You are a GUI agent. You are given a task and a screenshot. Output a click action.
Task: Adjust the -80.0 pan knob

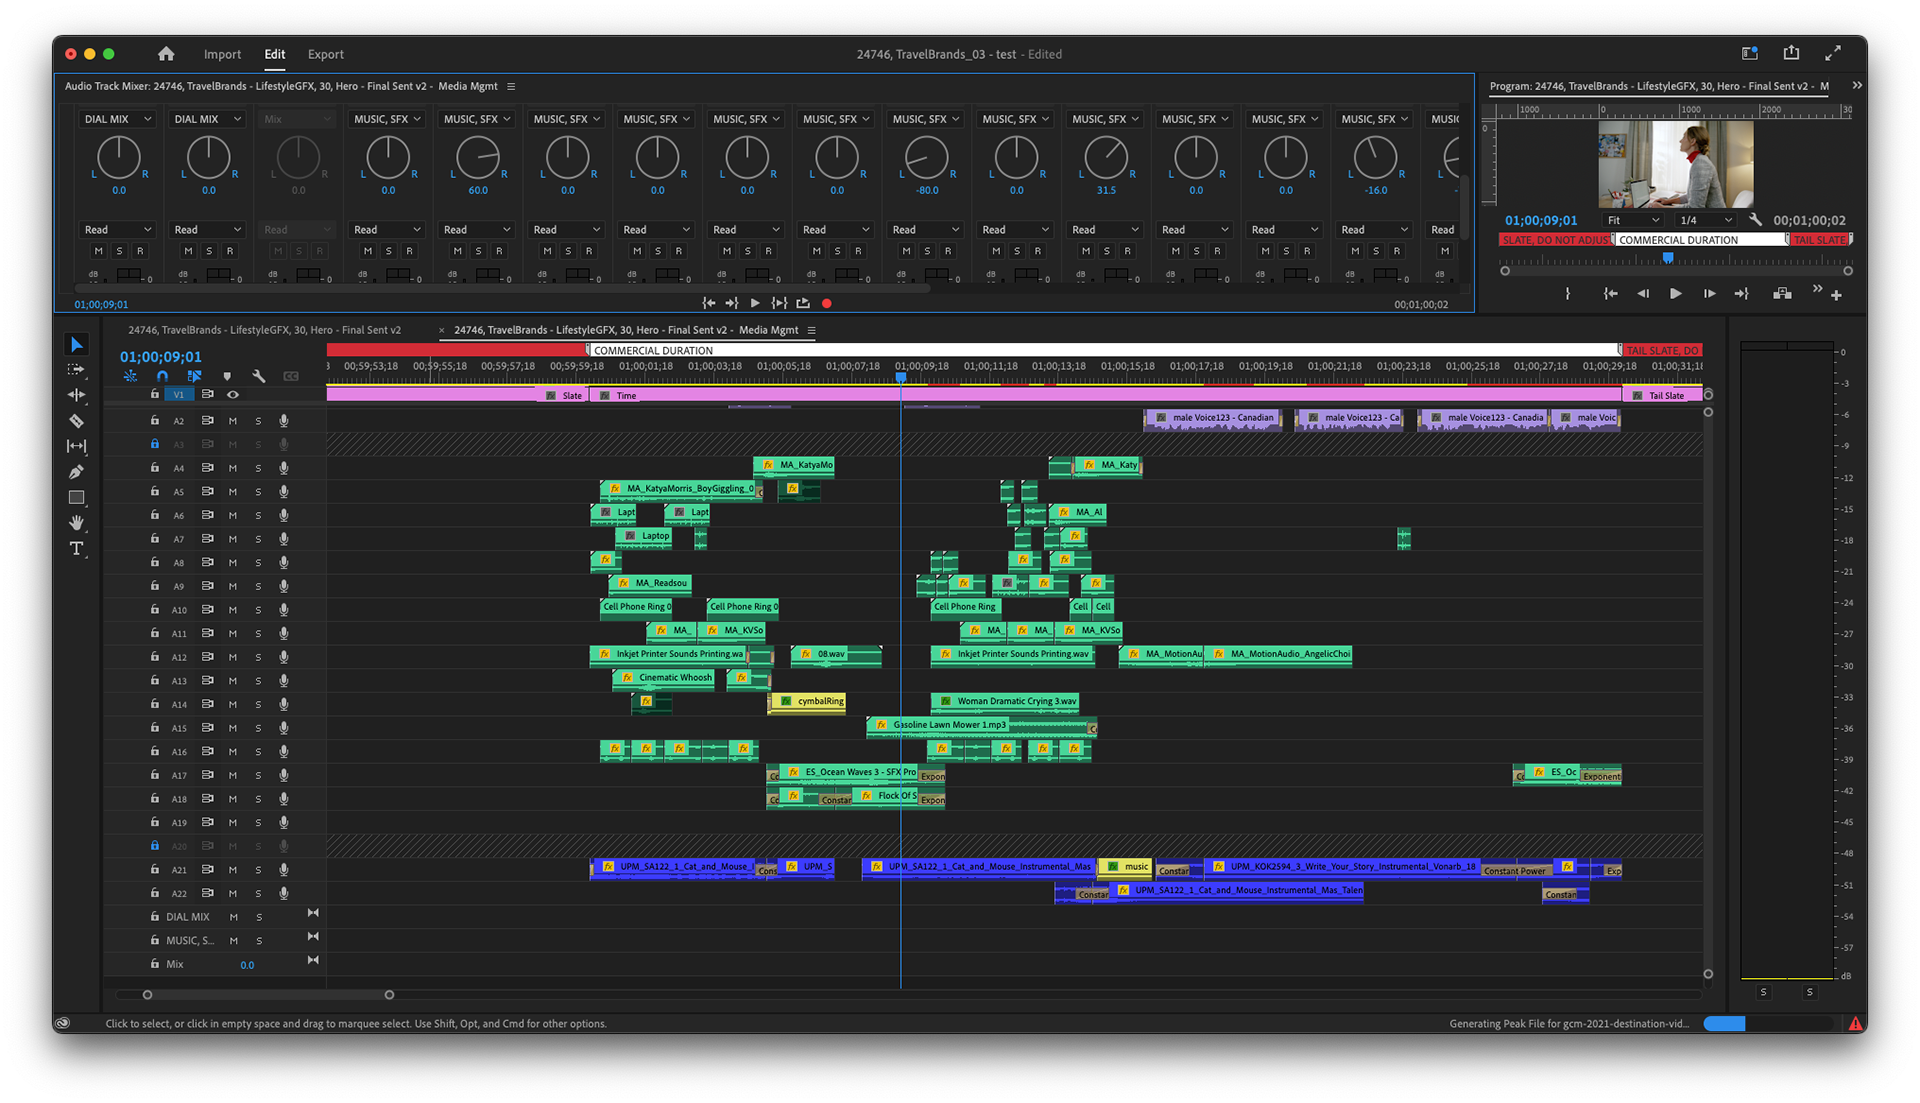(x=926, y=158)
